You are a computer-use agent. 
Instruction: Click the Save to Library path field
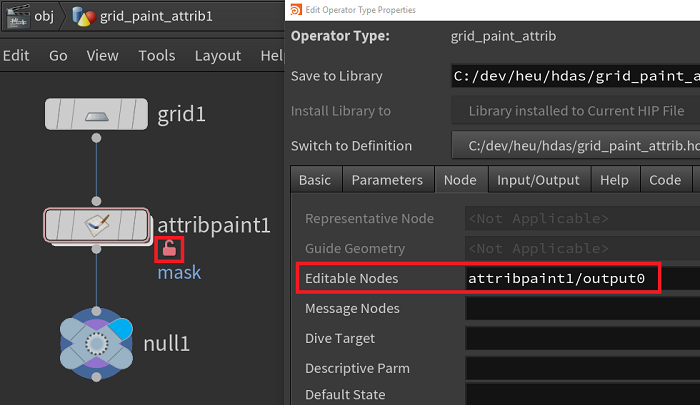pyautogui.click(x=575, y=76)
